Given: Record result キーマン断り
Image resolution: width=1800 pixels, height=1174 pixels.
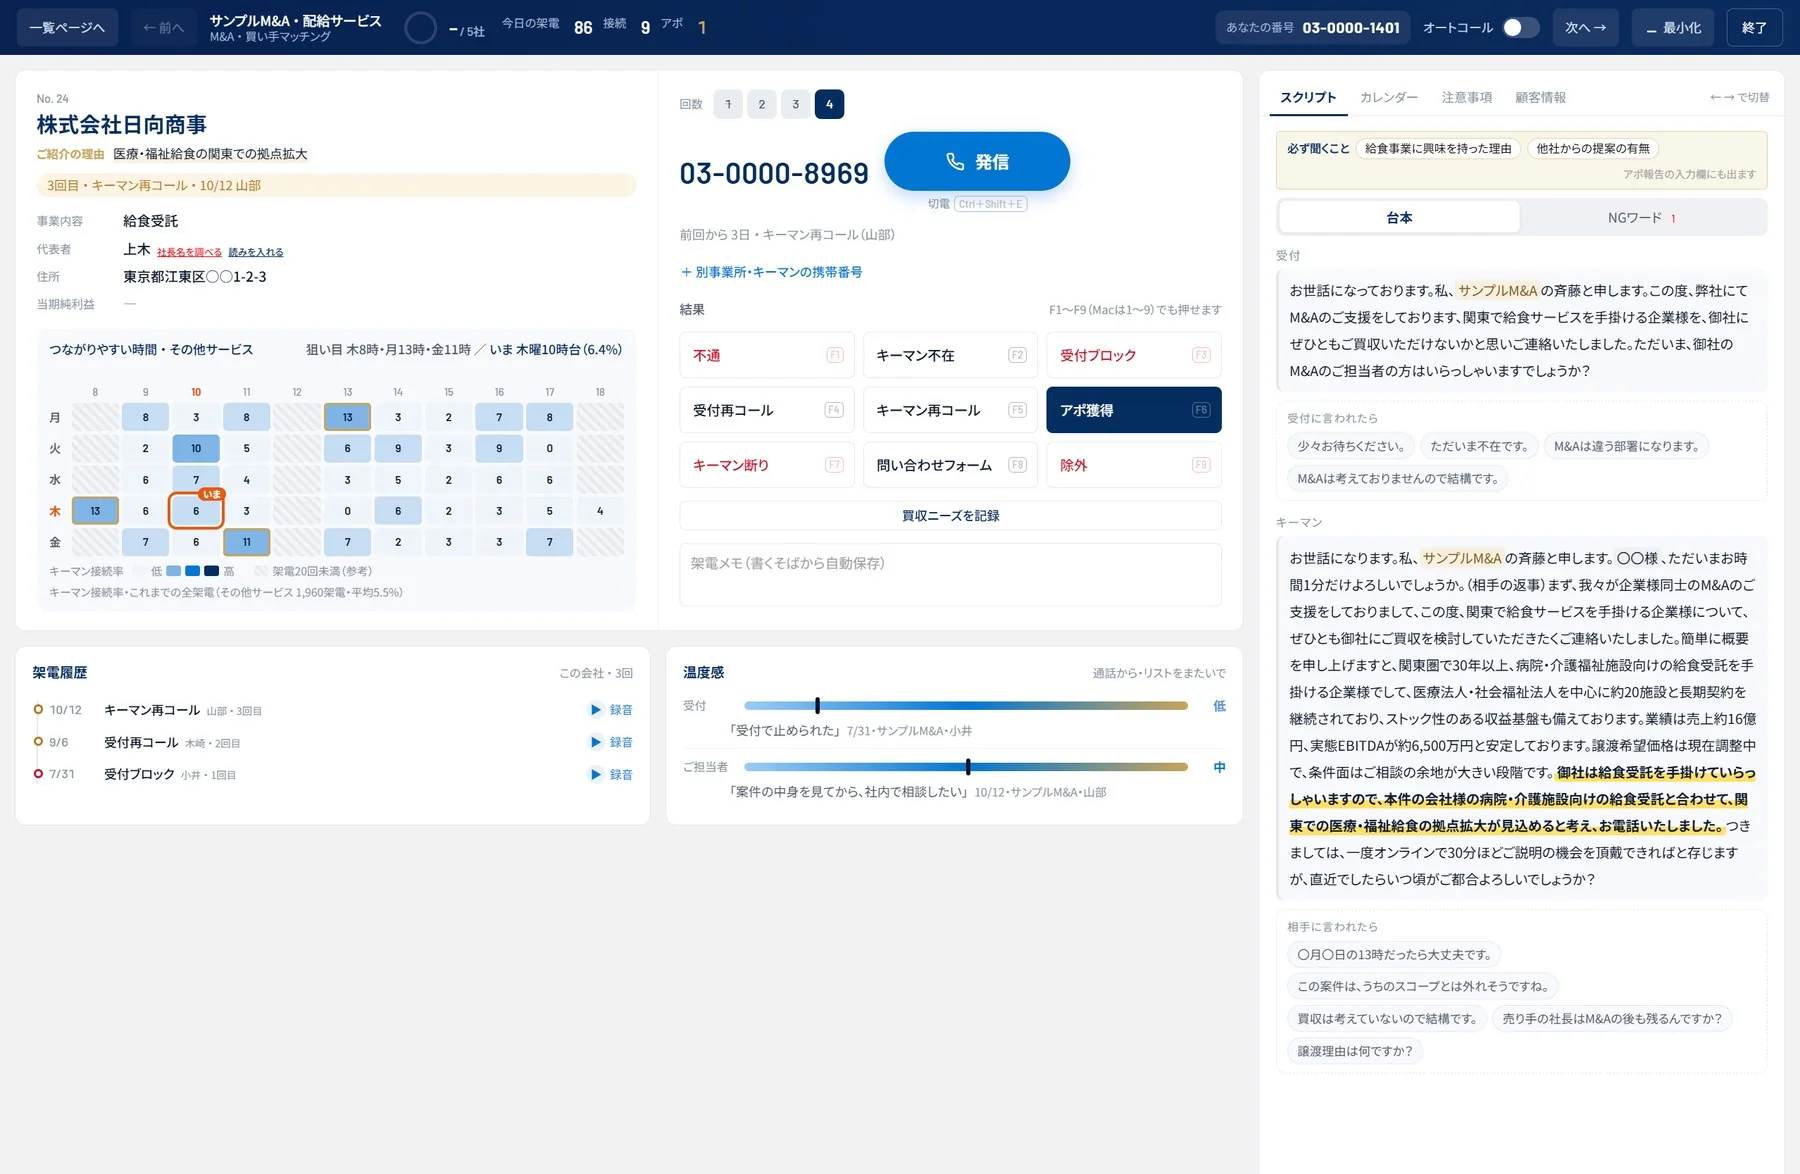Looking at the screenshot, I should pyautogui.click(x=767, y=465).
